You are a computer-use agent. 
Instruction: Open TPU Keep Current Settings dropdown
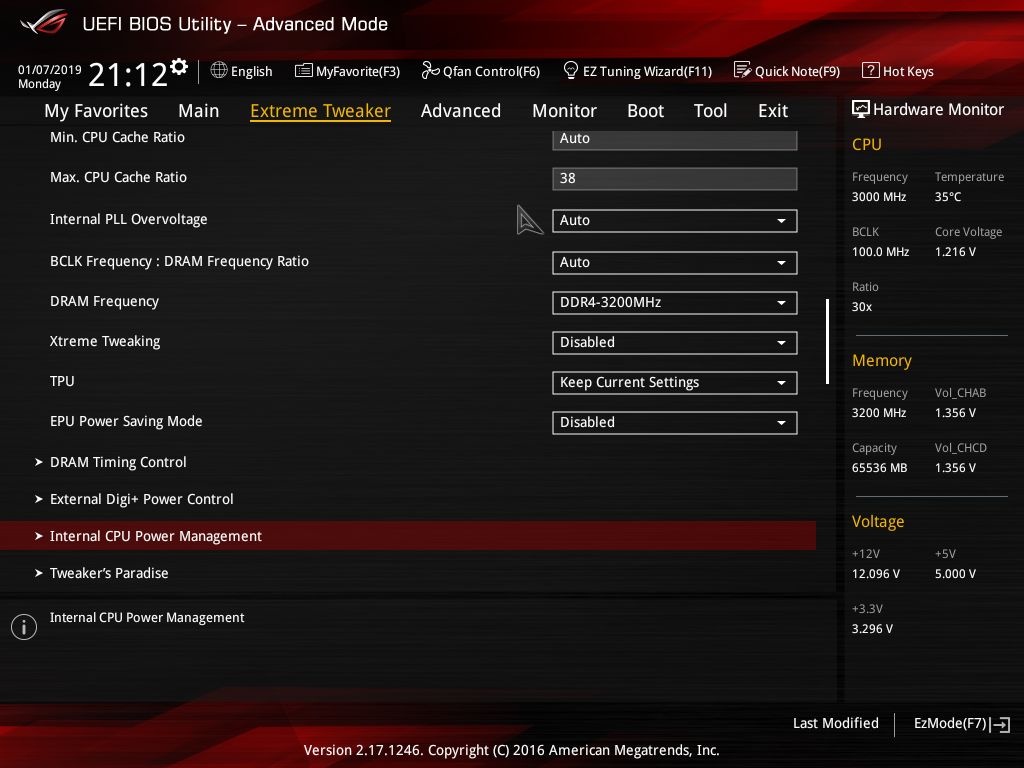point(675,383)
